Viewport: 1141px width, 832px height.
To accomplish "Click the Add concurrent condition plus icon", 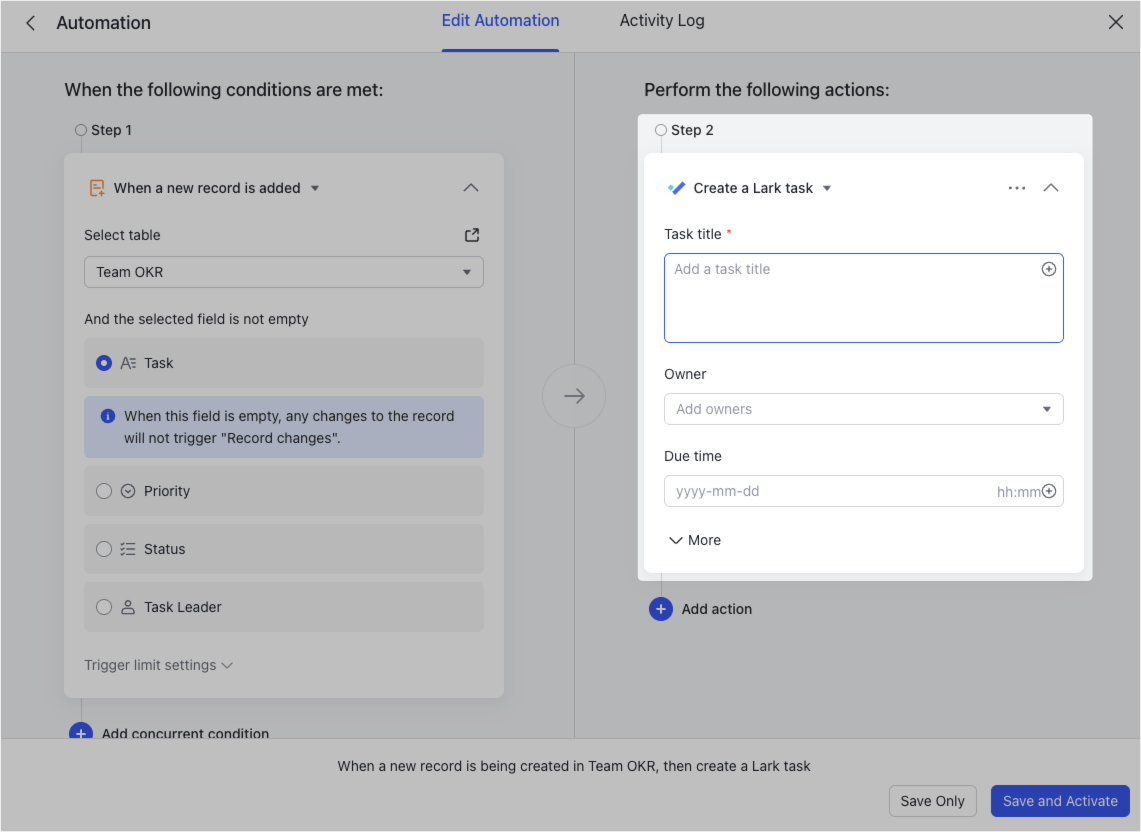I will tap(81, 732).
